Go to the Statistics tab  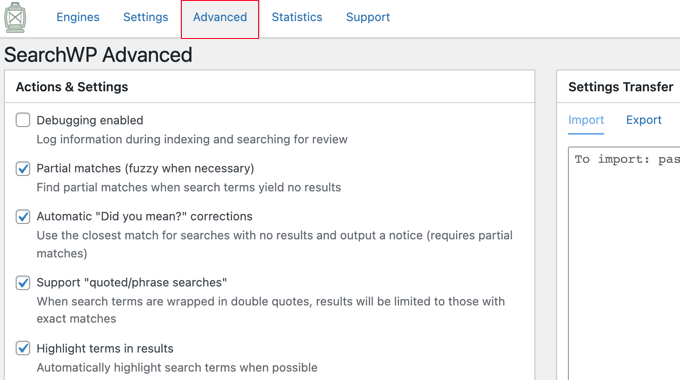297,17
